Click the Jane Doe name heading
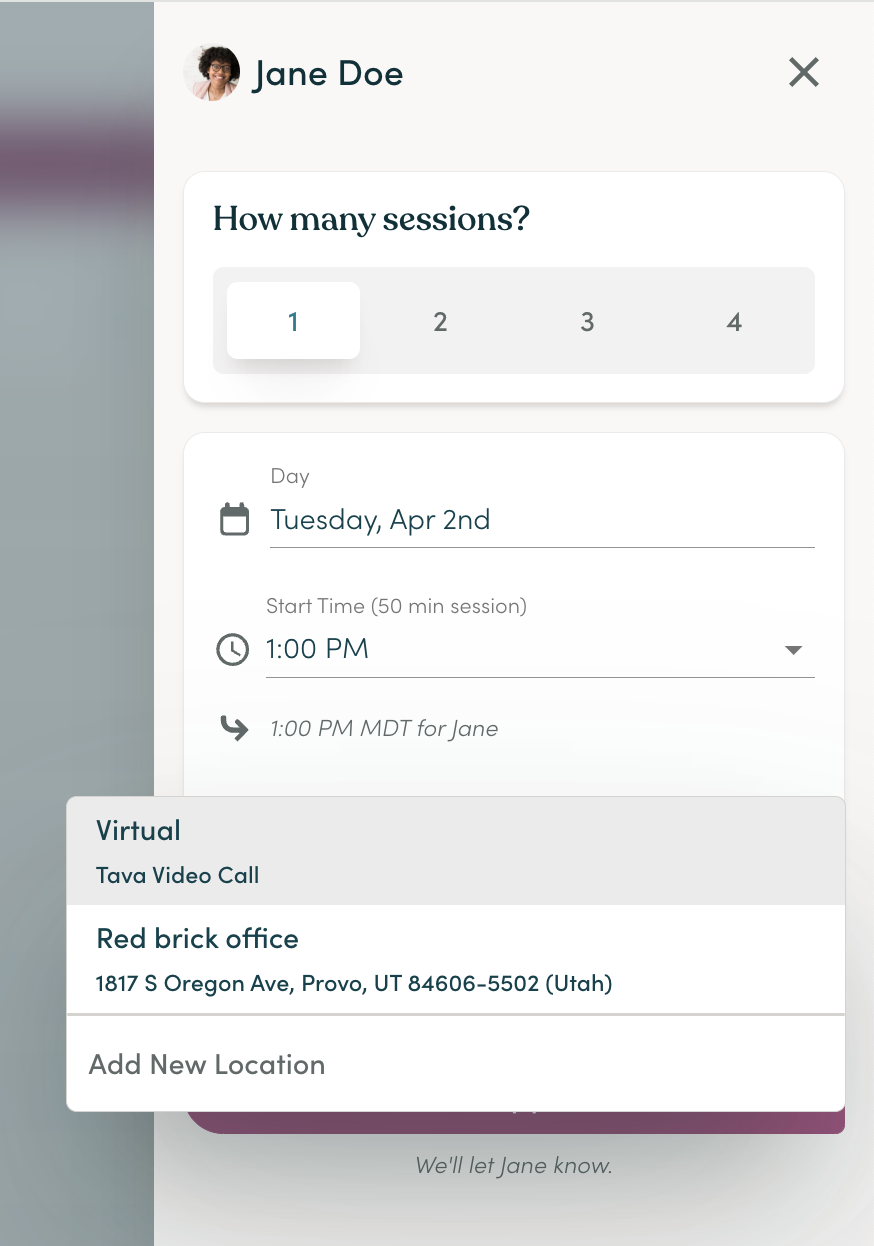Viewport: 874px width, 1246px height. click(328, 74)
